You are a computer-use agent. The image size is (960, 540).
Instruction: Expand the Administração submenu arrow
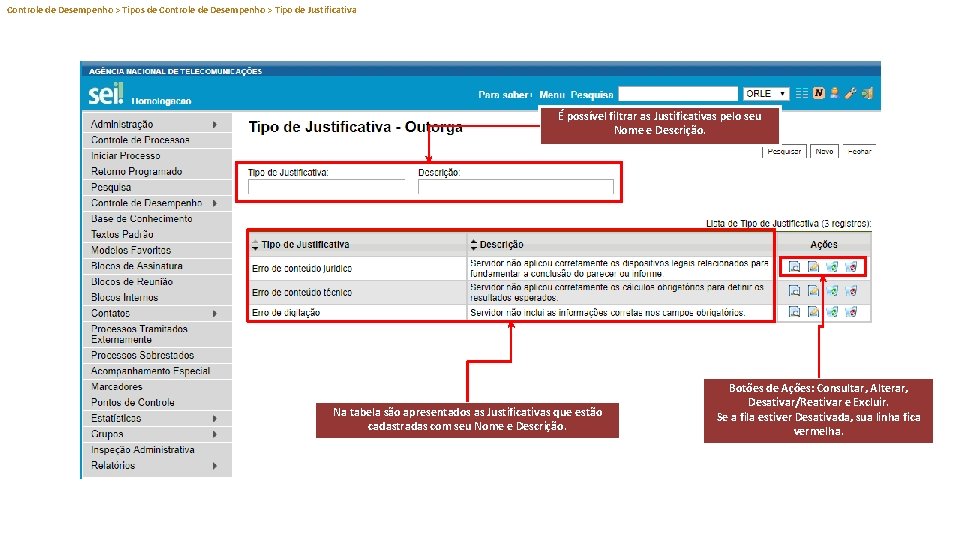coord(215,124)
